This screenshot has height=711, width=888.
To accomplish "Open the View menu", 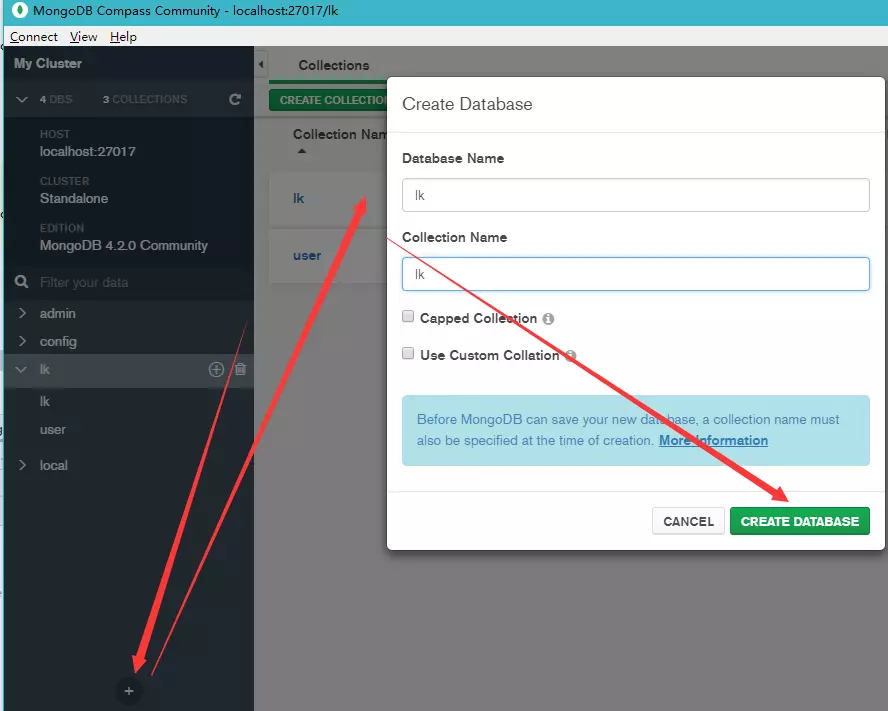I will (x=83, y=37).
